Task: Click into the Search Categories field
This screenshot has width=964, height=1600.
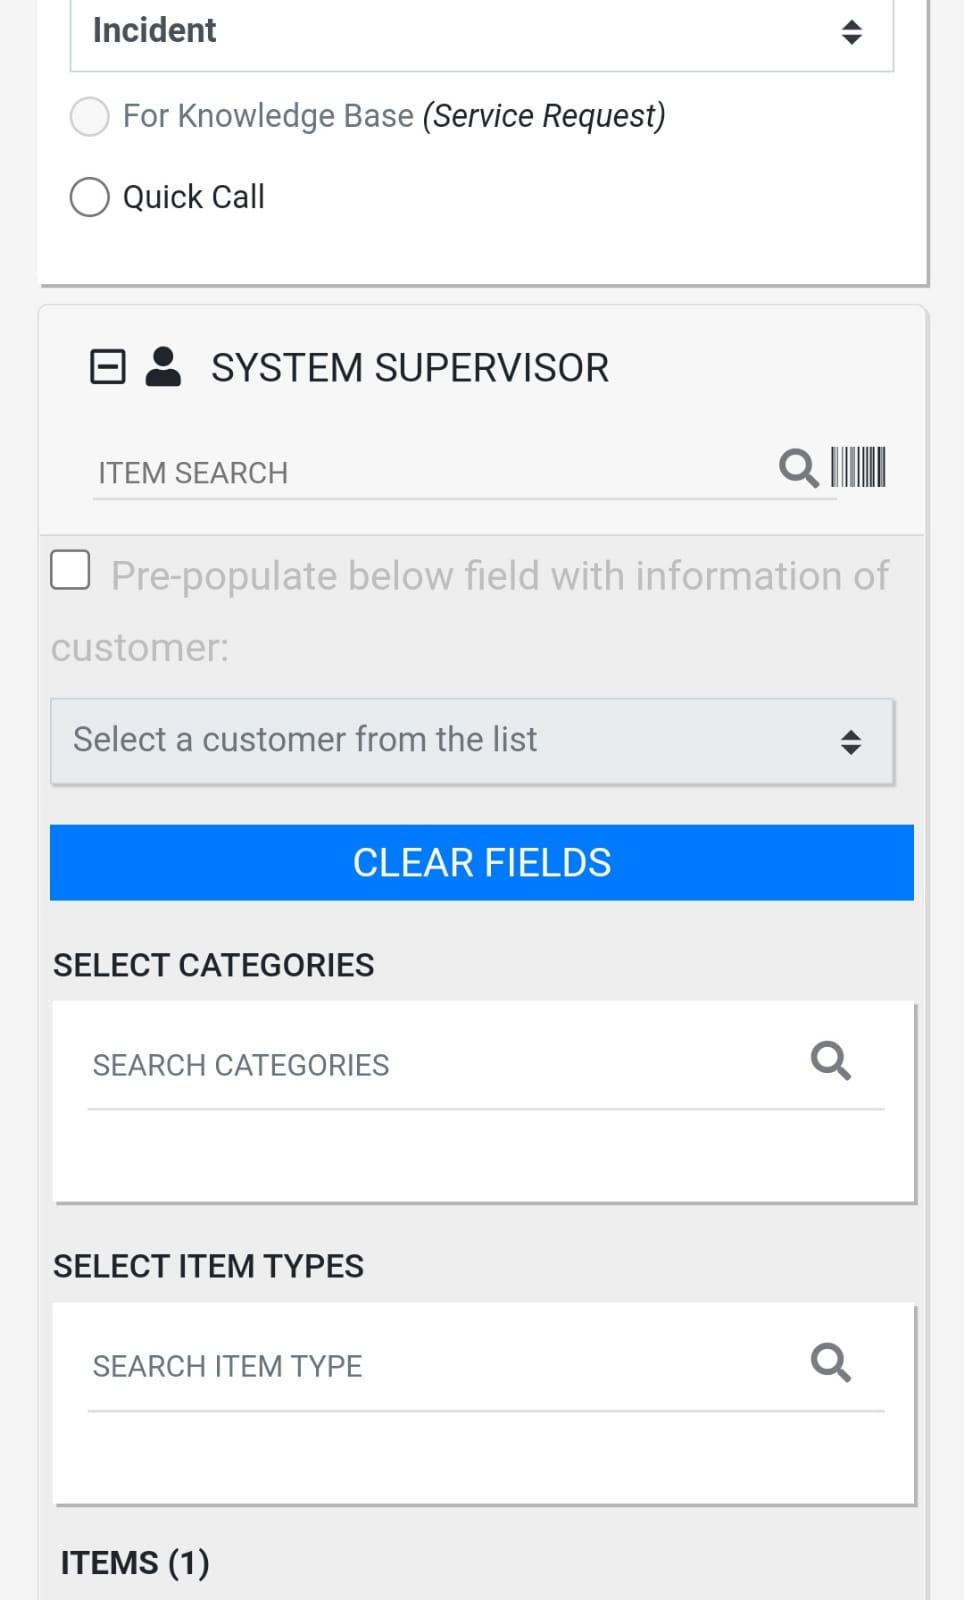Action: coord(440,1065)
